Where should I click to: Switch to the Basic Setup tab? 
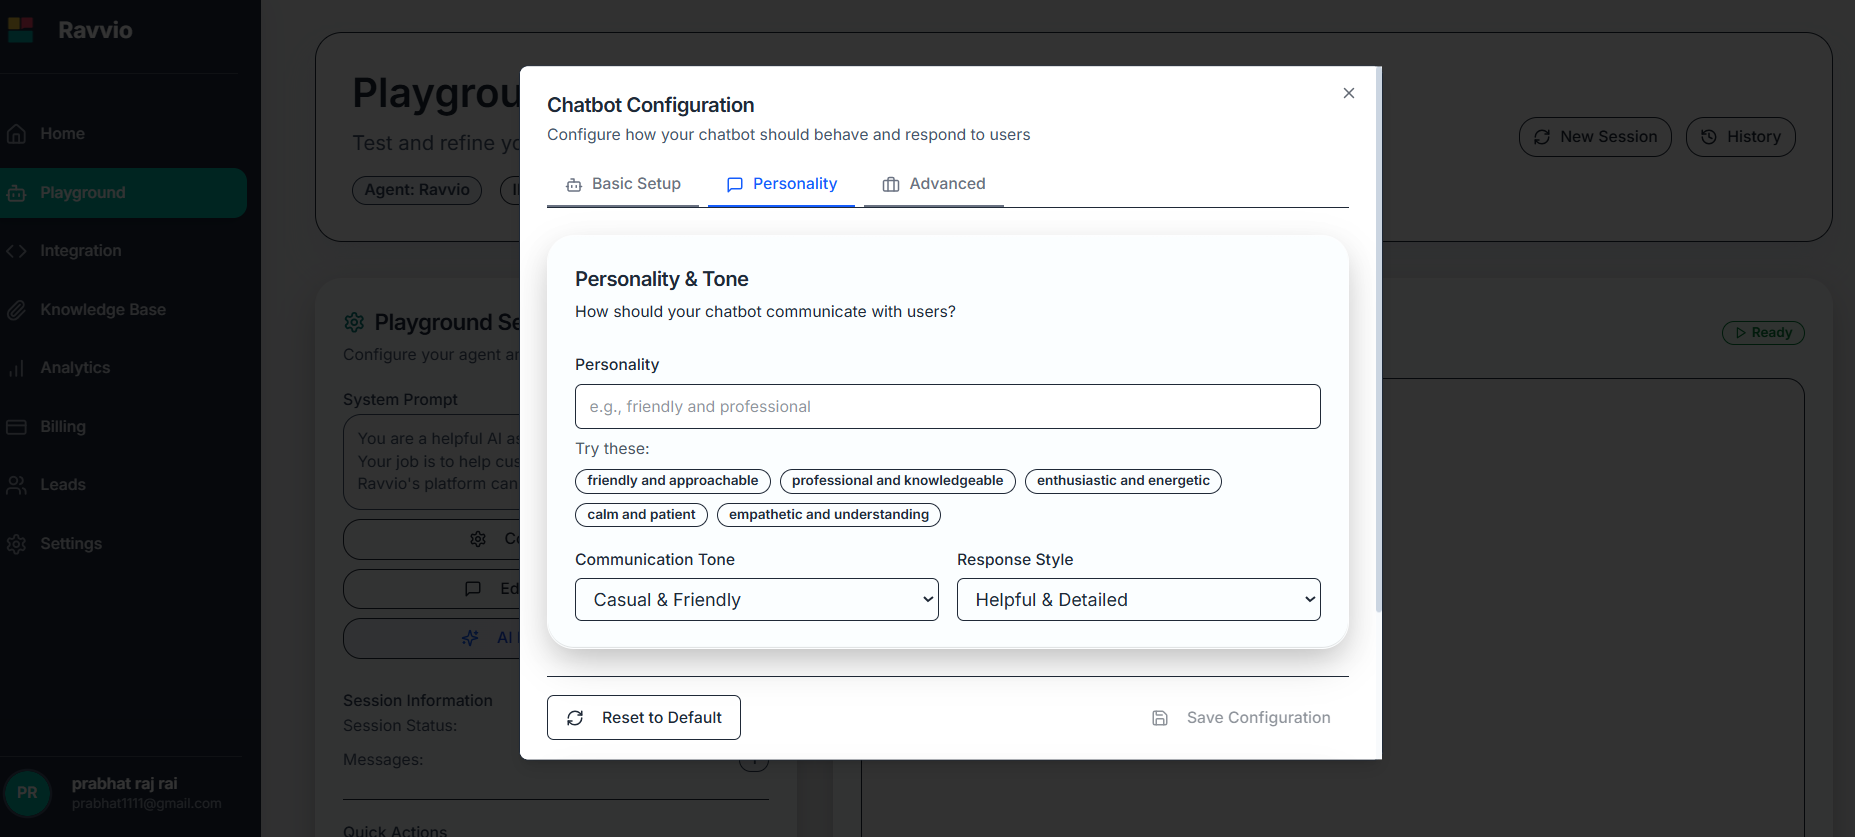[x=622, y=184]
